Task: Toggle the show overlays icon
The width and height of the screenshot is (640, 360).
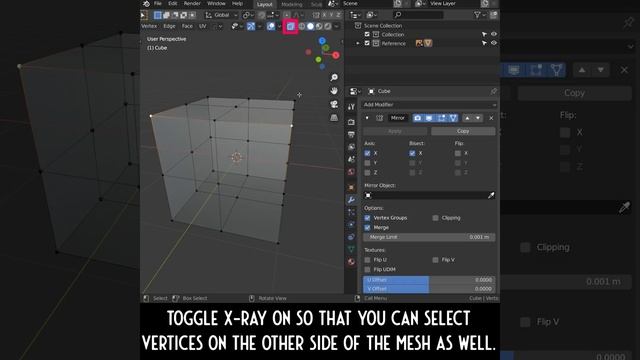Action: pos(271,27)
